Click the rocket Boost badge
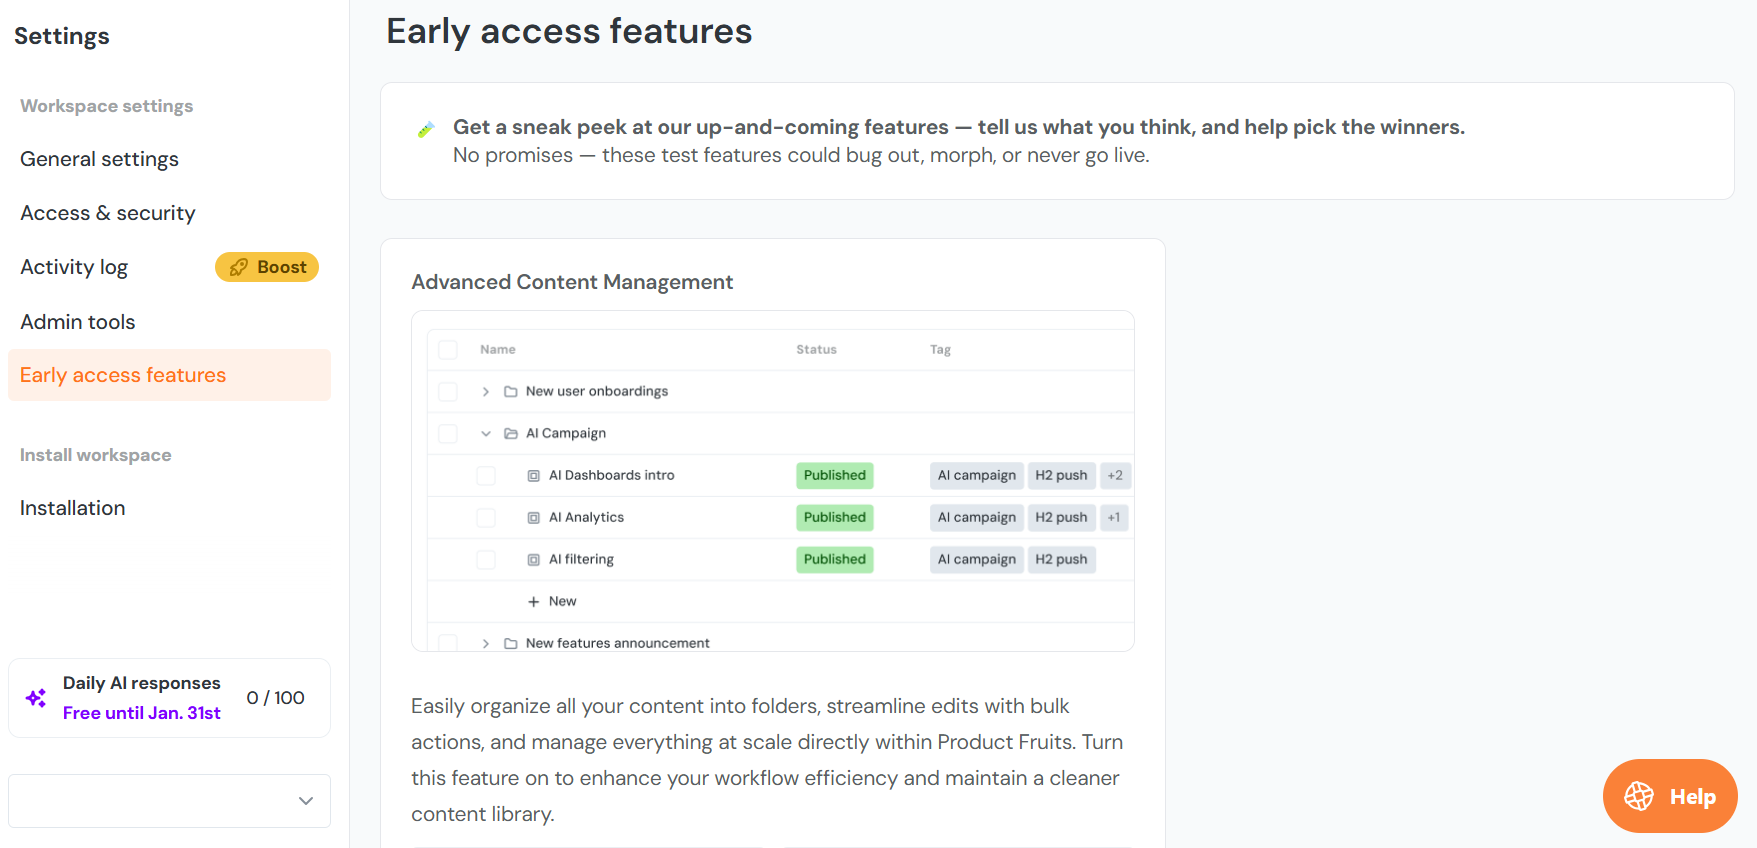The width and height of the screenshot is (1757, 848). (x=267, y=267)
